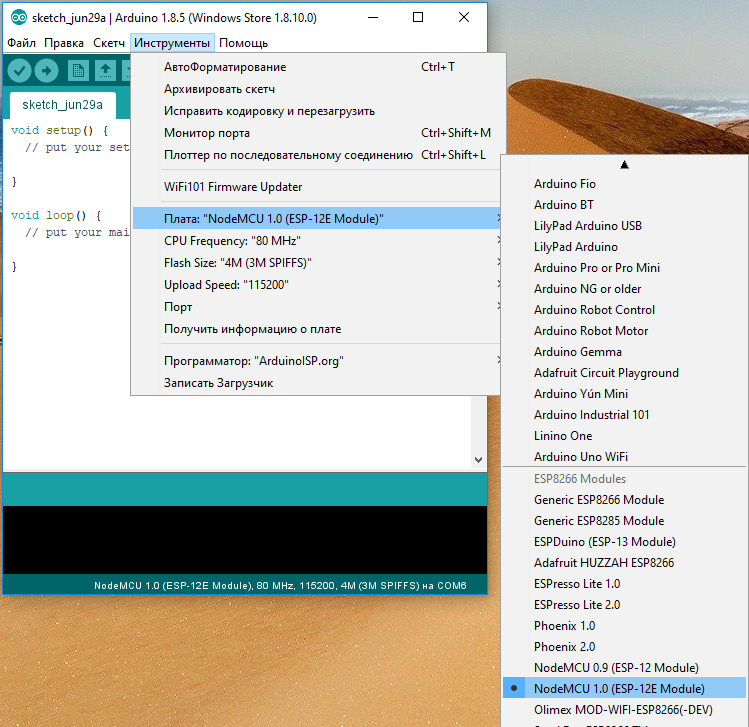Select Adafruit Circuit Playground board
Image resolution: width=749 pixels, height=727 pixels.
click(624, 373)
